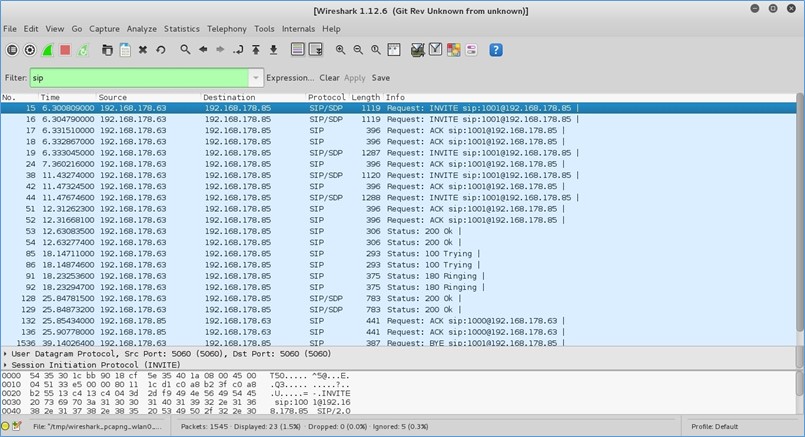Click the zoom in icon
Viewport: 805px width, 437px height.
tap(341, 50)
